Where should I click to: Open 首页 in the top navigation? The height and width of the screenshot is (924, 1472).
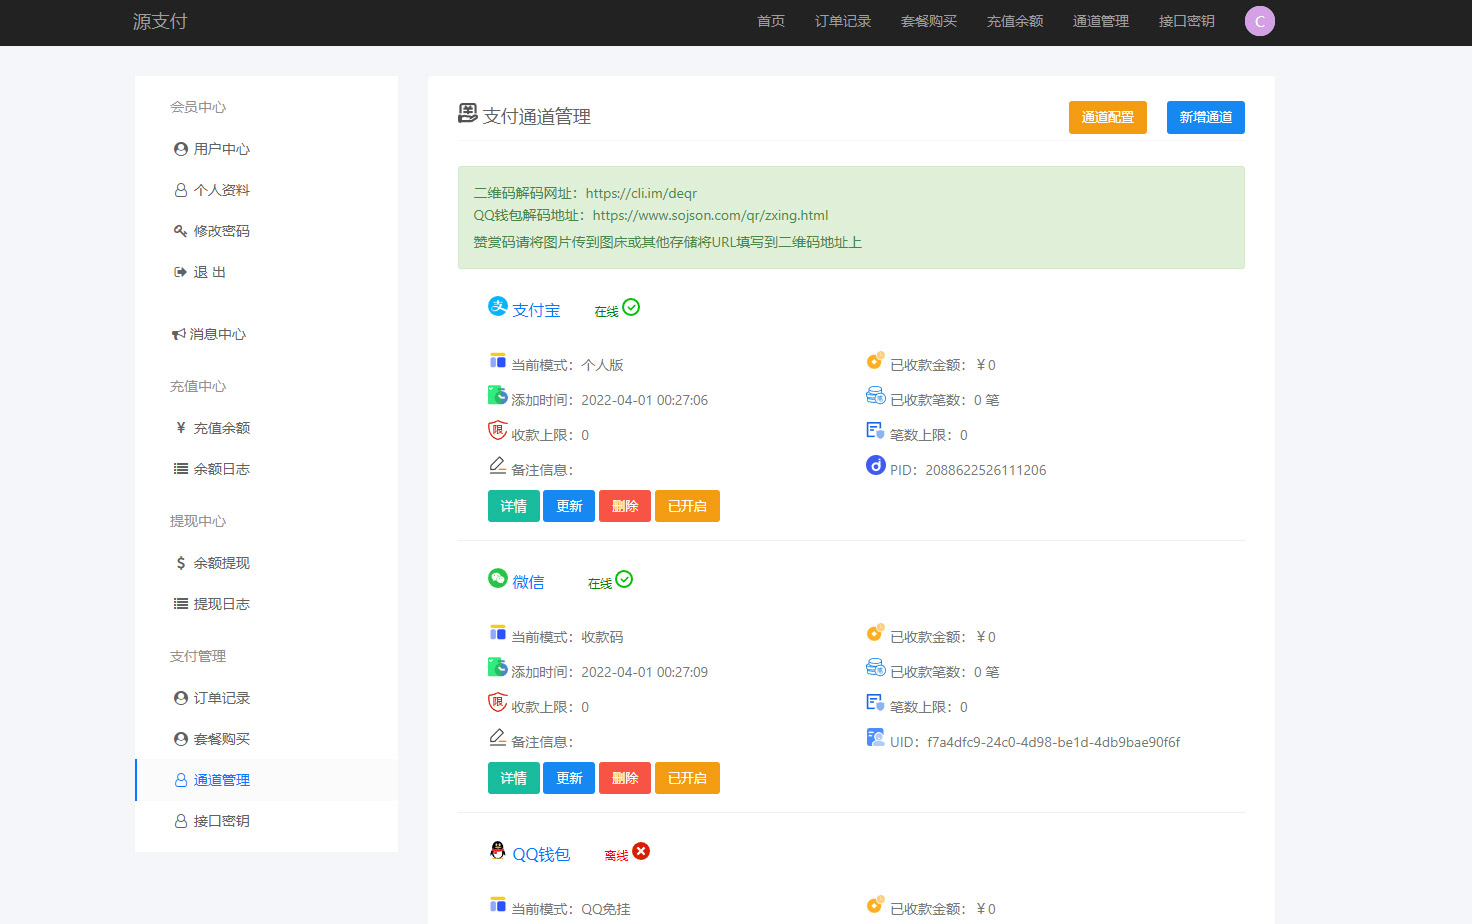point(771,21)
